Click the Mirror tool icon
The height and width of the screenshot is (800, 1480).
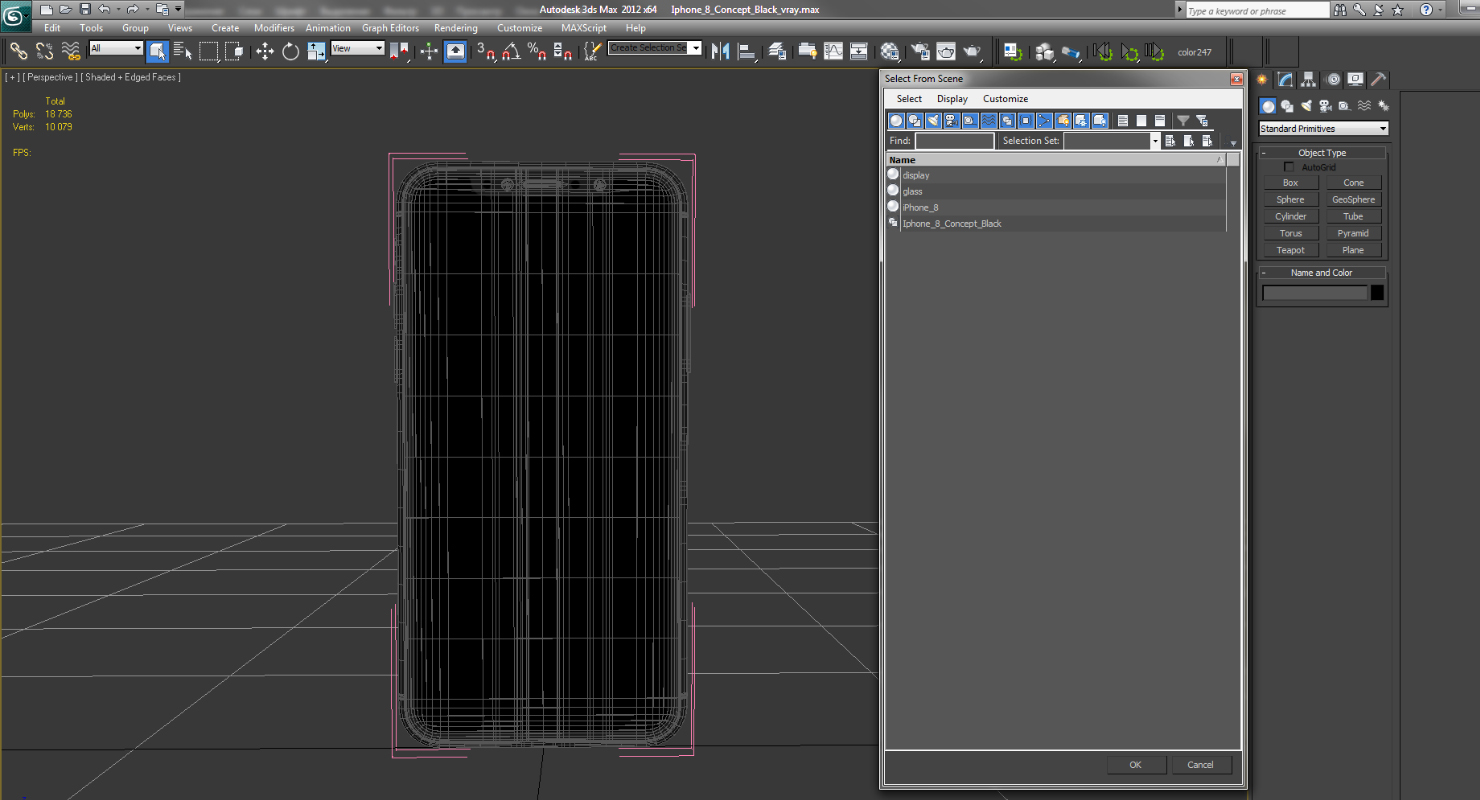(720, 51)
